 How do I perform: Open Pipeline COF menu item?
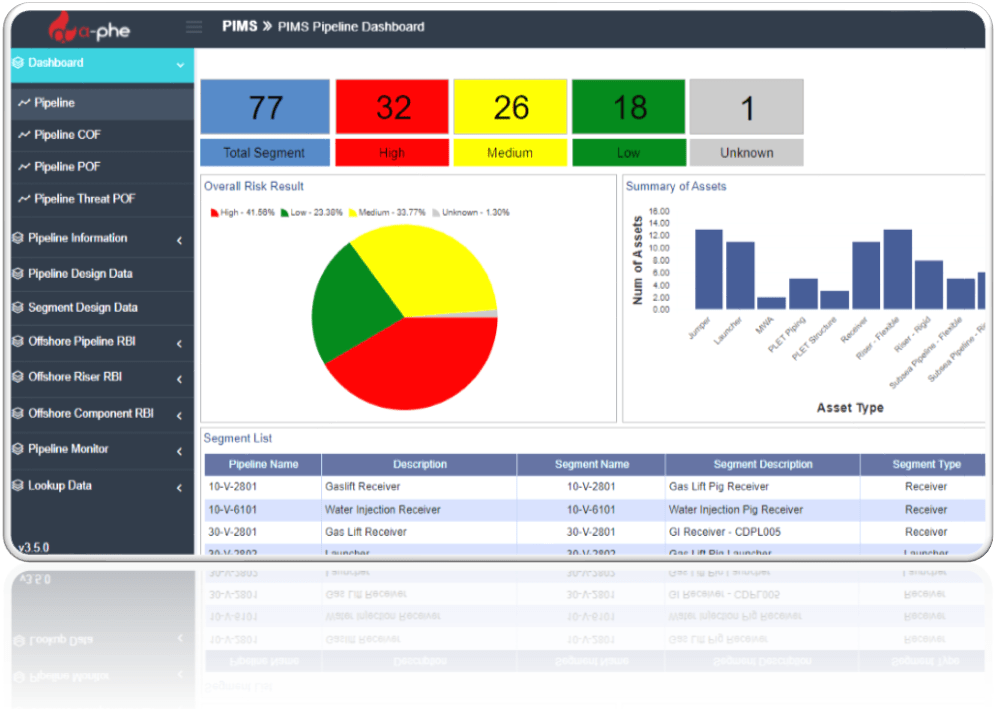pyautogui.click(x=103, y=135)
